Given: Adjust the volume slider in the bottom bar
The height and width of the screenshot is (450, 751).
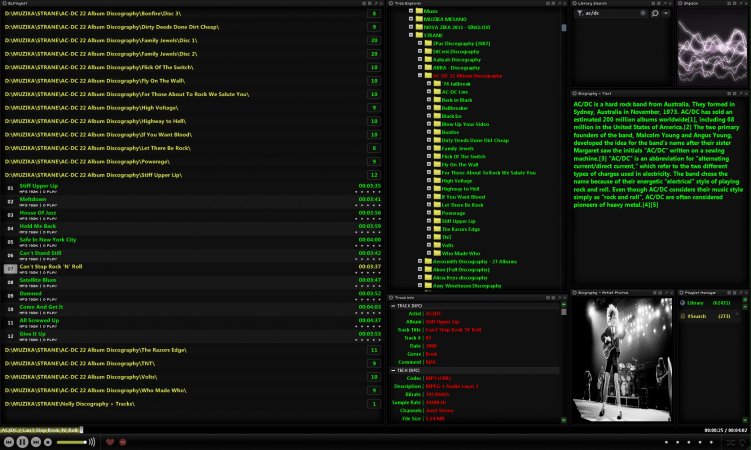Looking at the screenshot, I should (72, 442).
